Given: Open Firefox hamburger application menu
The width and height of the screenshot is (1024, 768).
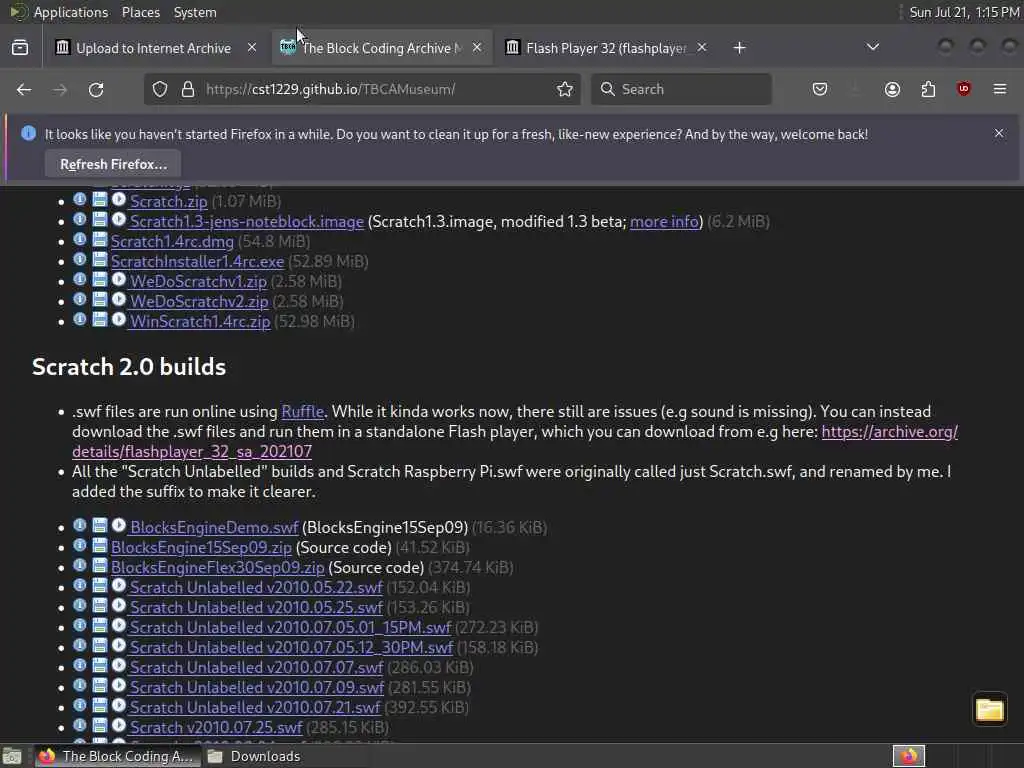Looking at the screenshot, I should 1000,89.
